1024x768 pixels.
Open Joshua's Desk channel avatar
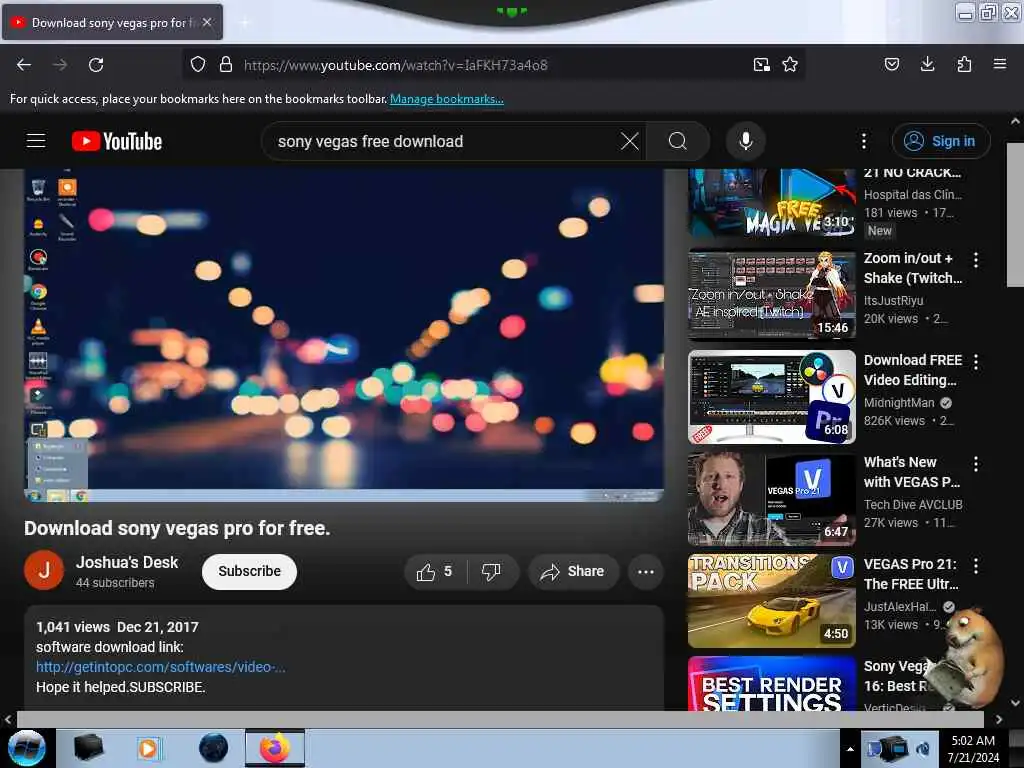click(44, 570)
